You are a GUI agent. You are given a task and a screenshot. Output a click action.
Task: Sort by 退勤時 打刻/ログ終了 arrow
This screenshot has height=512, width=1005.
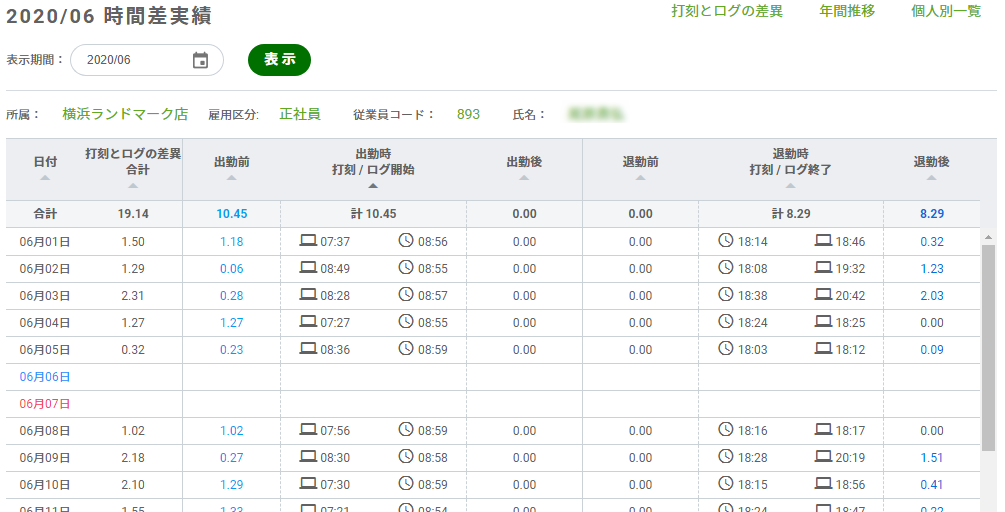790,186
